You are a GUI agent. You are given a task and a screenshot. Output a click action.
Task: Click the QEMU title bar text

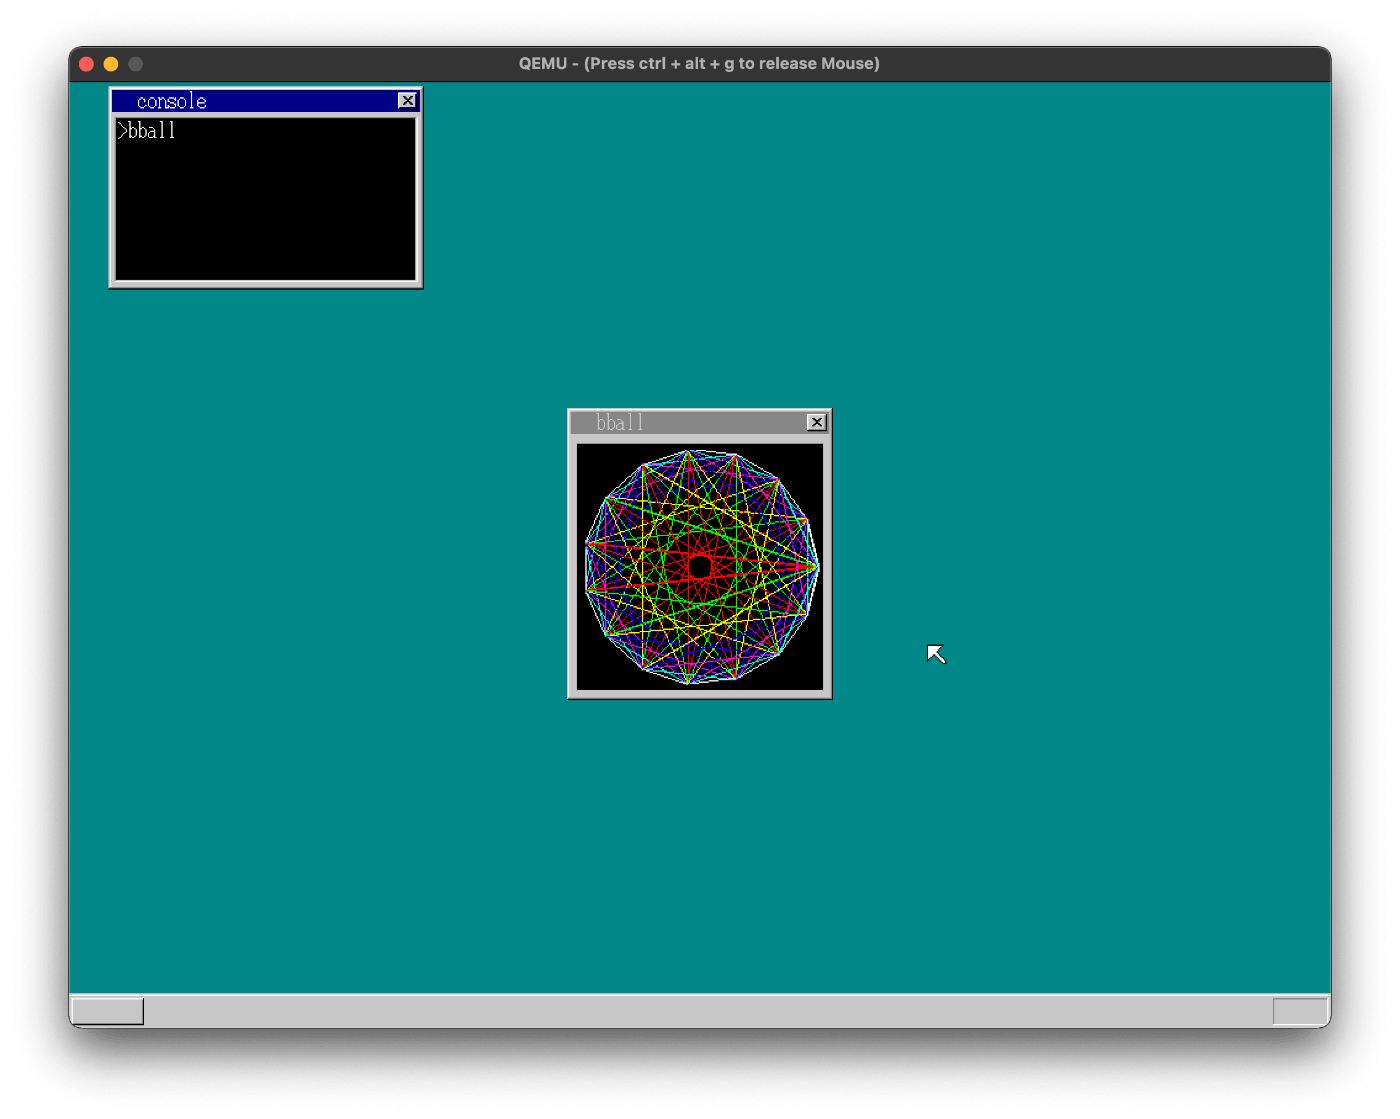699,64
